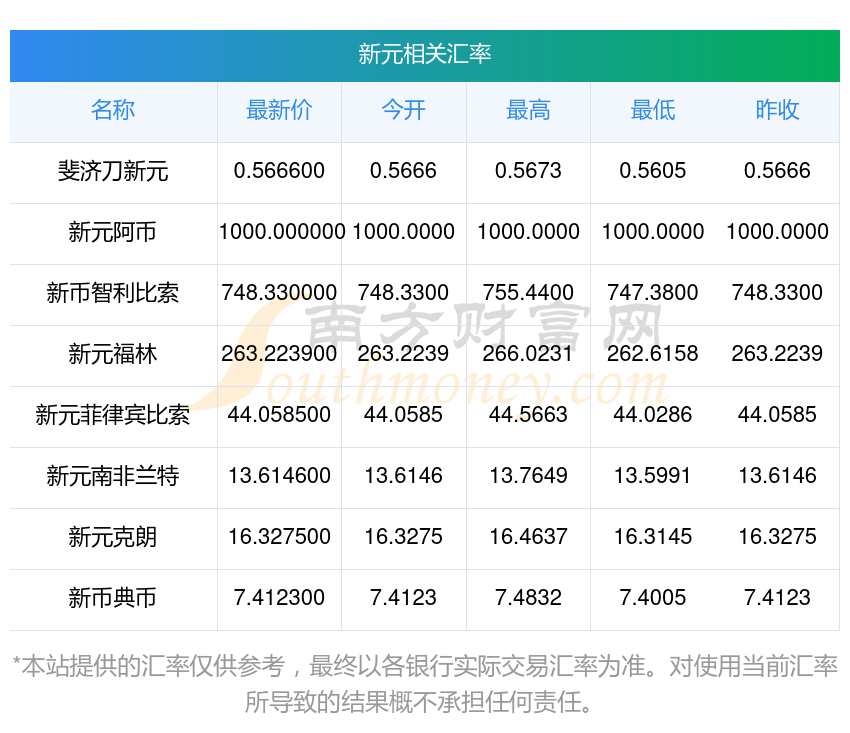The width and height of the screenshot is (850, 733).
Task: Select the 最高 column header
Action: tap(528, 110)
